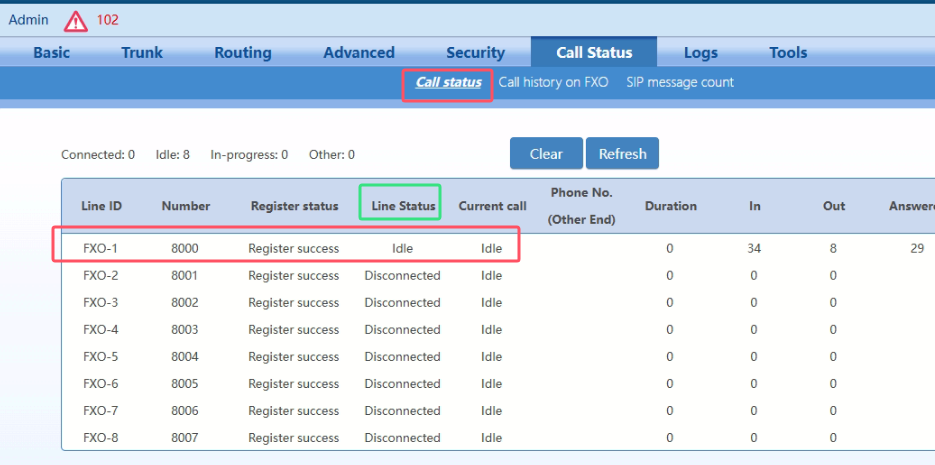Switch to the Routing tab
The width and height of the screenshot is (935, 465).
[x=243, y=53]
